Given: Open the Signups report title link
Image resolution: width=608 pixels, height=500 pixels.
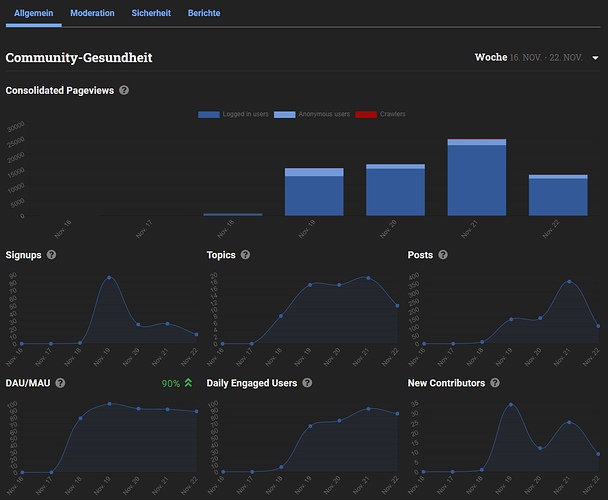Looking at the screenshot, I should click(x=23, y=255).
